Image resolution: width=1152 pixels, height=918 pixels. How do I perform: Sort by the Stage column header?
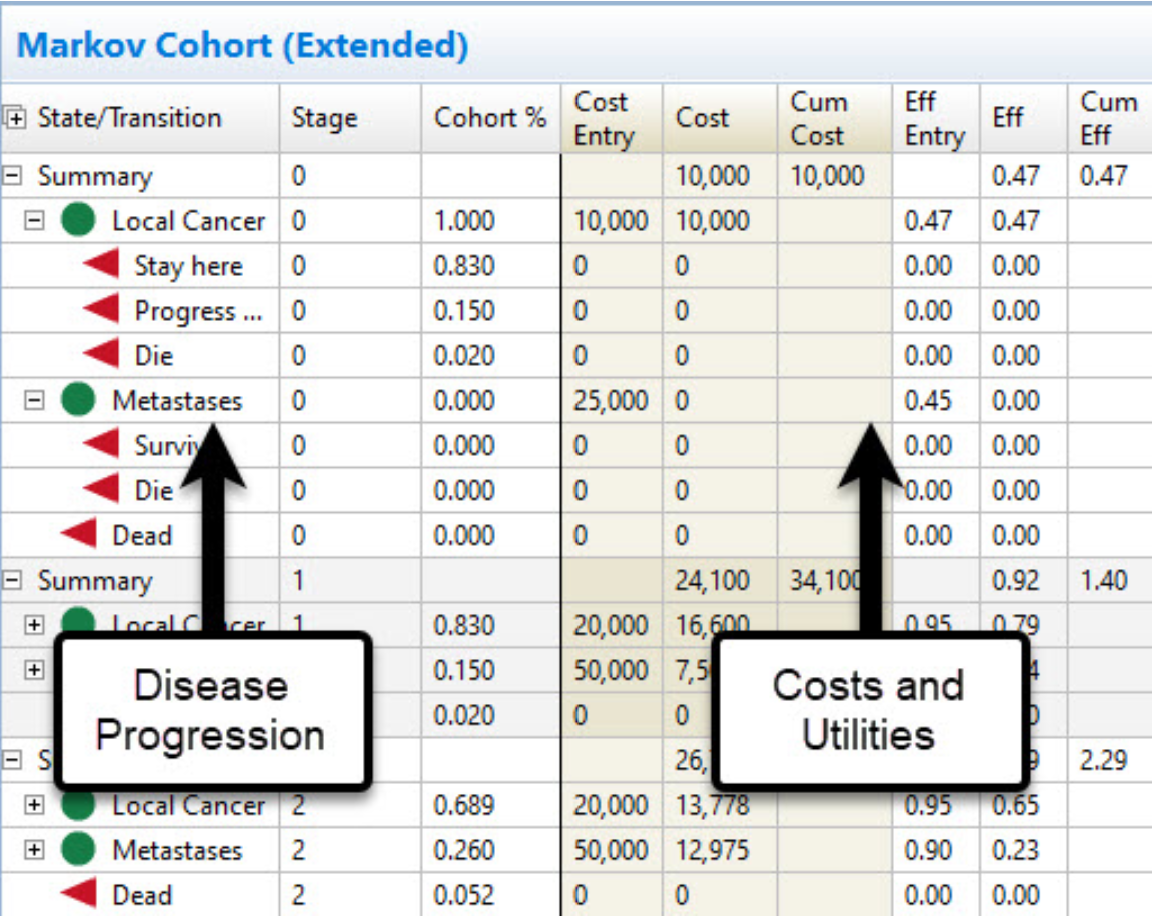pos(324,118)
